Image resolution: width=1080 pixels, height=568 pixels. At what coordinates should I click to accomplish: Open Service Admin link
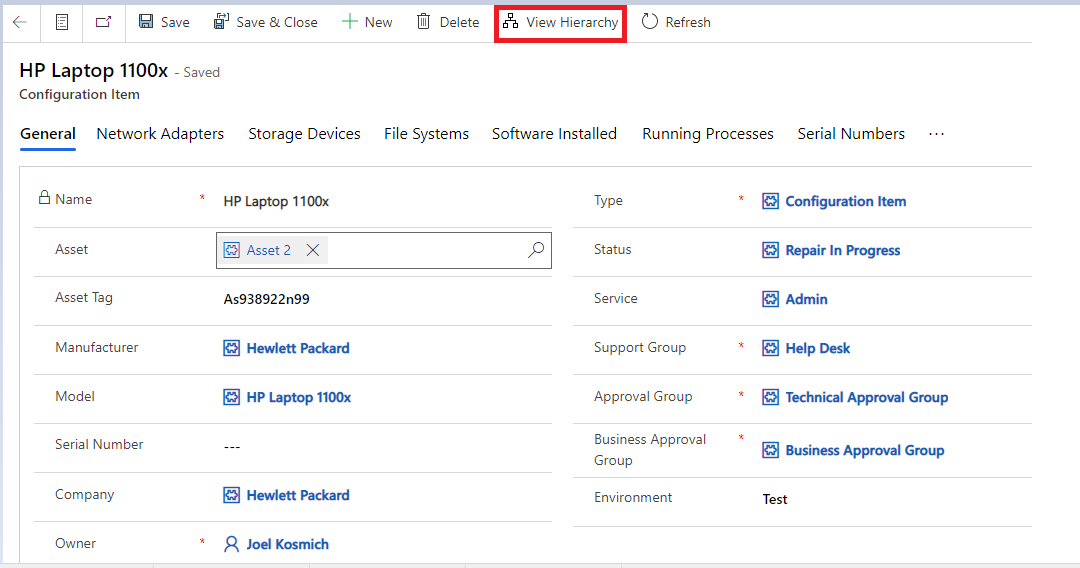807,299
